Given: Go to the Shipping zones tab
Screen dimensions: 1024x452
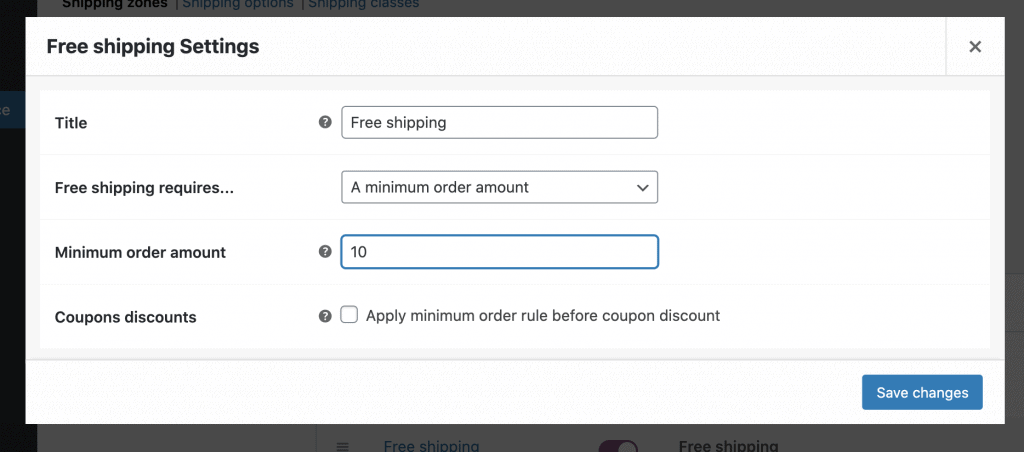Looking at the screenshot, I should [115, 4].
